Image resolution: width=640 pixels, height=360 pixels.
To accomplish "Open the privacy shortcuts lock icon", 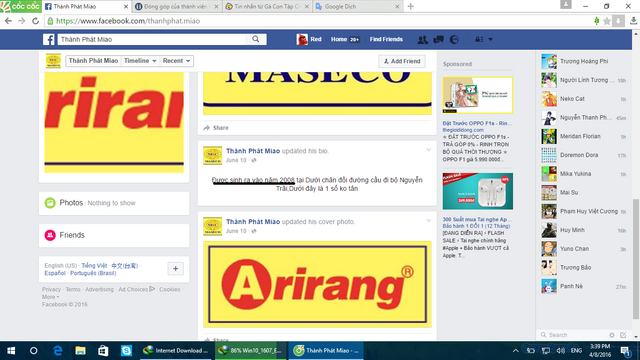I will point(479,40).
